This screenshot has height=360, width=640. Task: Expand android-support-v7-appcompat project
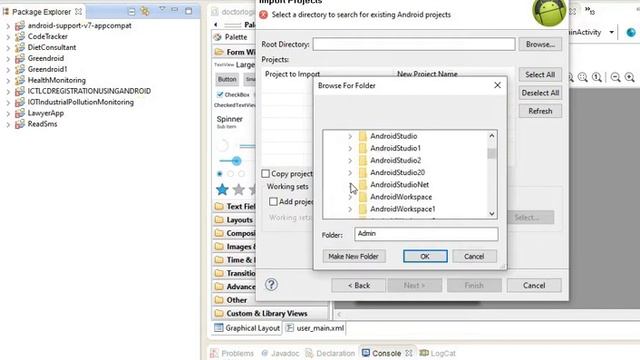tap(8, 26)
